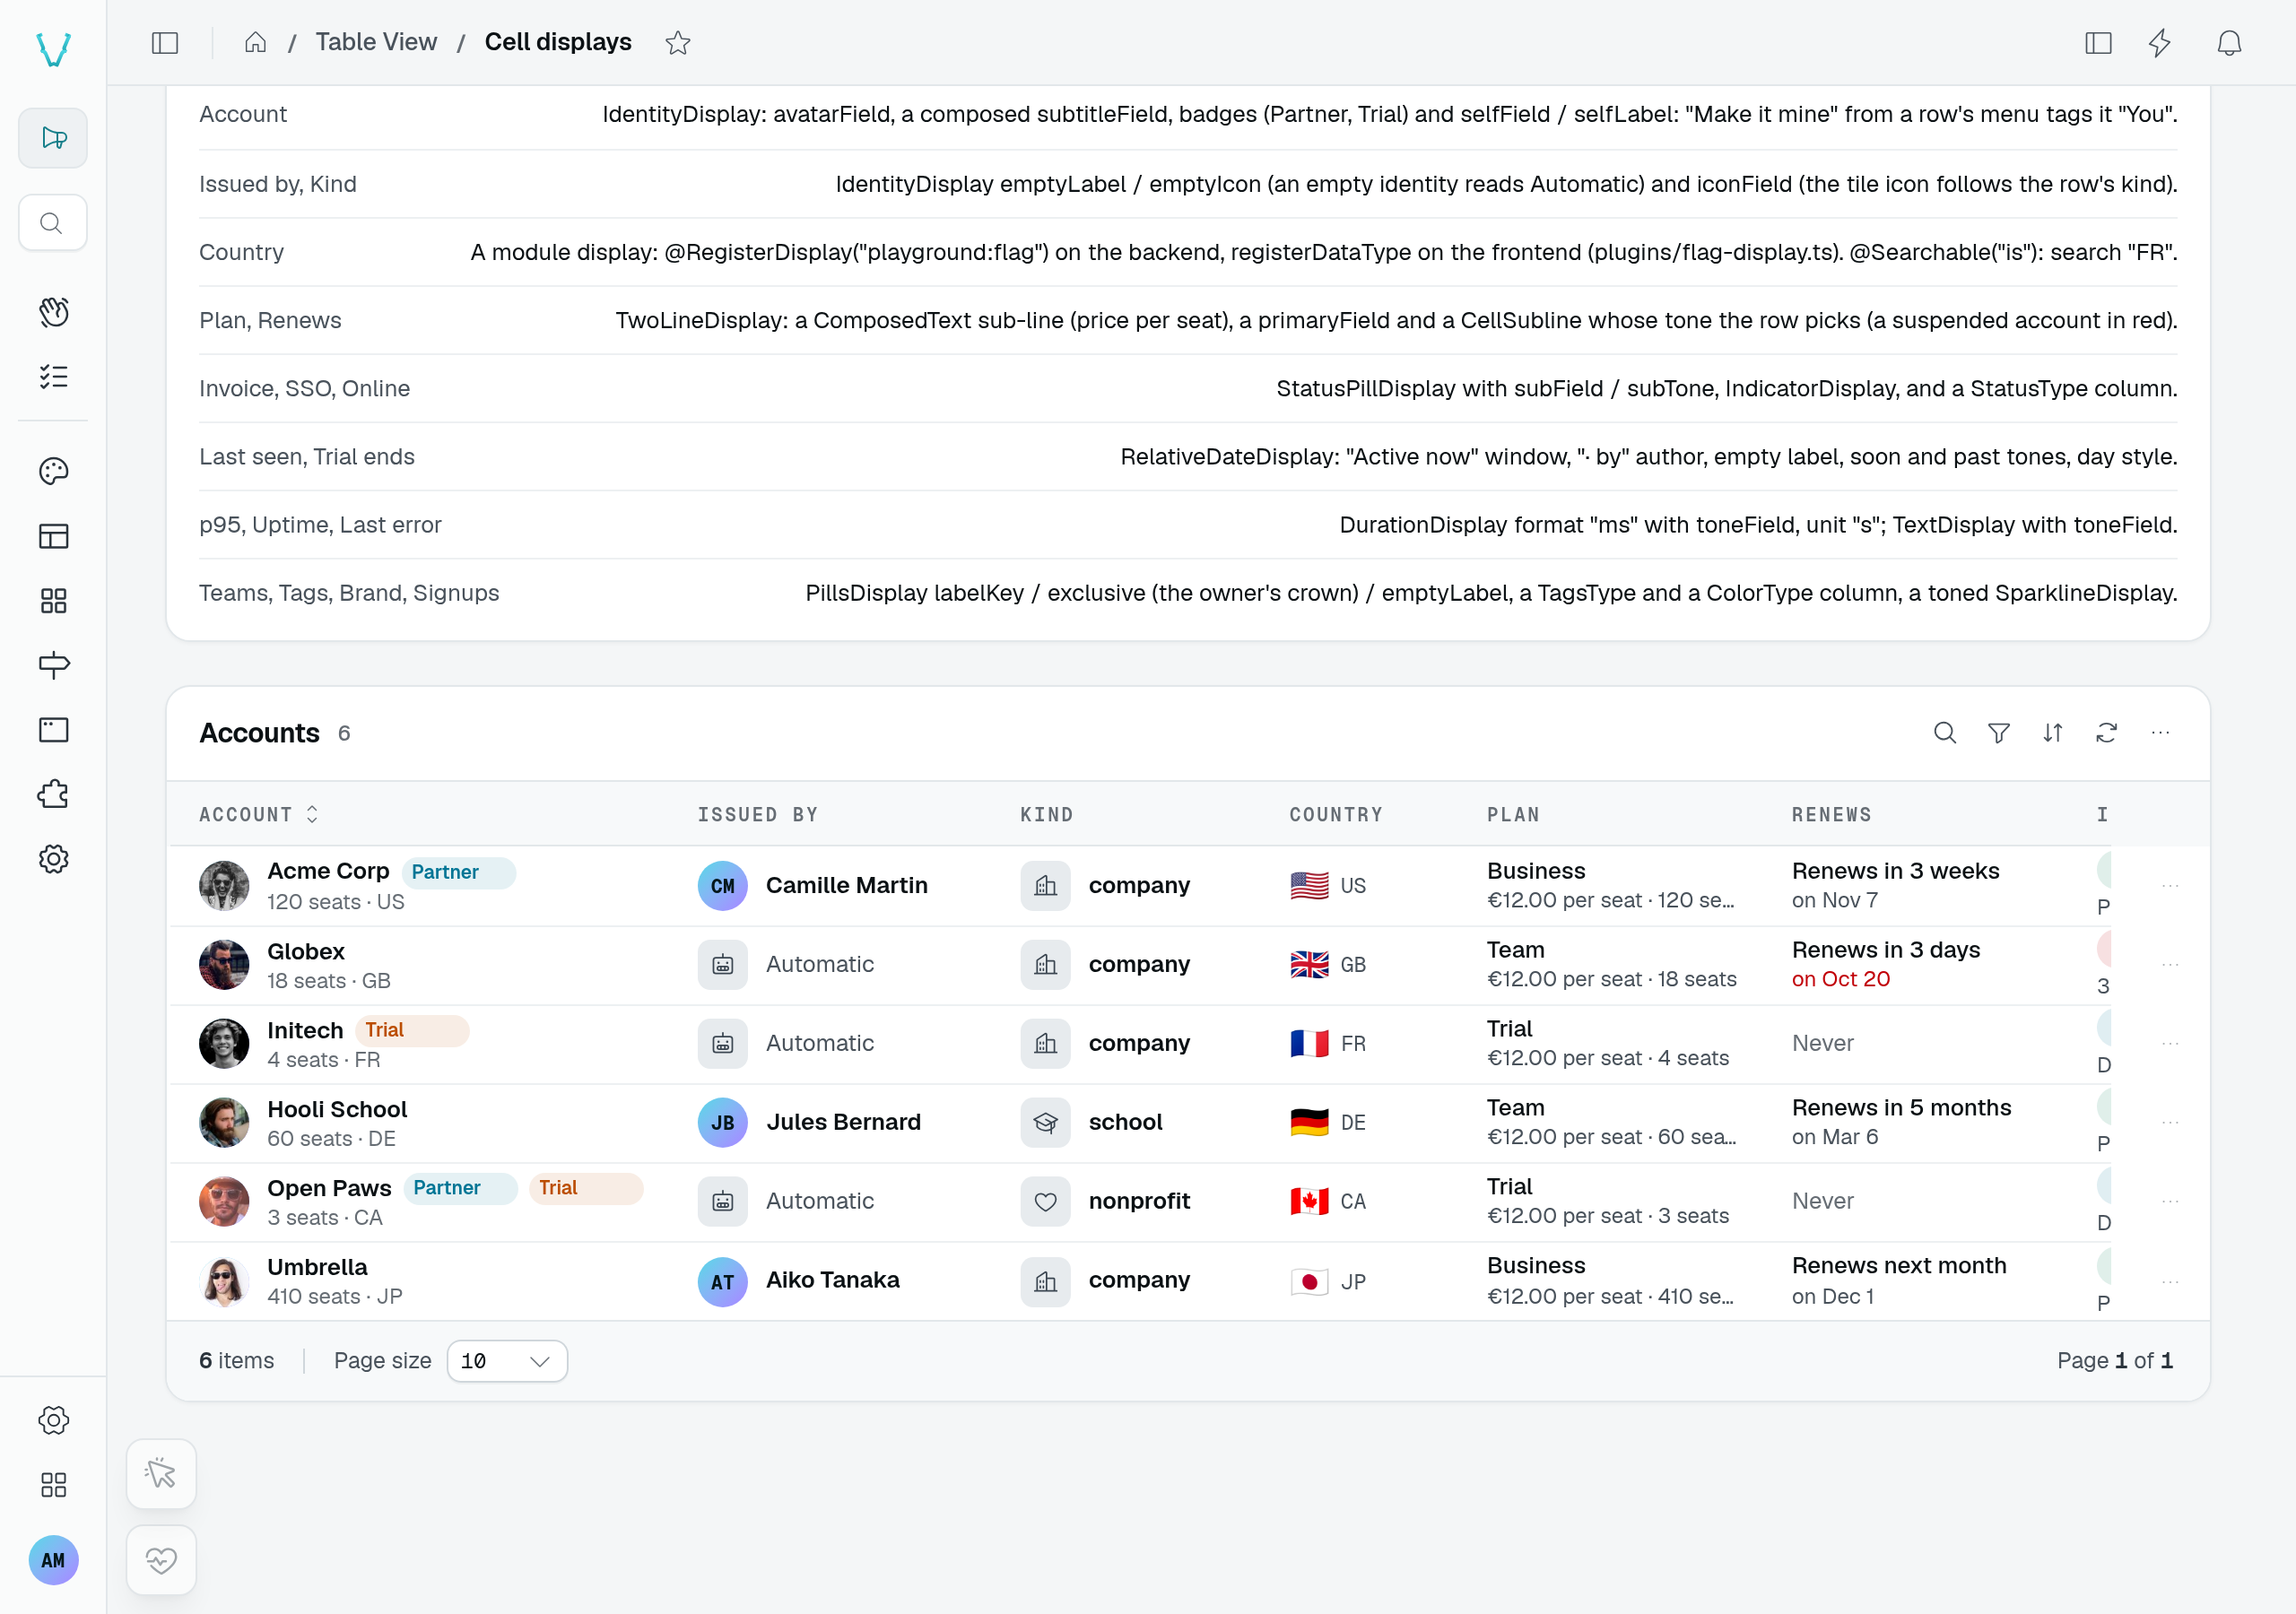Sort by the ACCOUNT column header

point(259,814)
